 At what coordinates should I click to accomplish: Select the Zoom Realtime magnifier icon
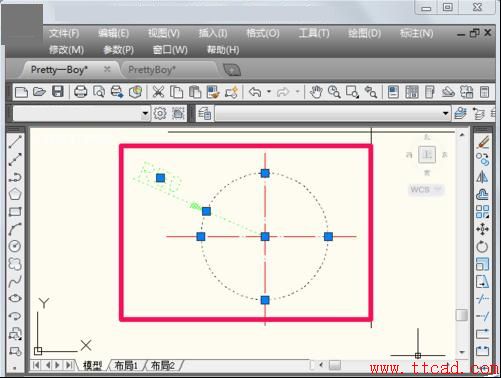click(334, 92)
